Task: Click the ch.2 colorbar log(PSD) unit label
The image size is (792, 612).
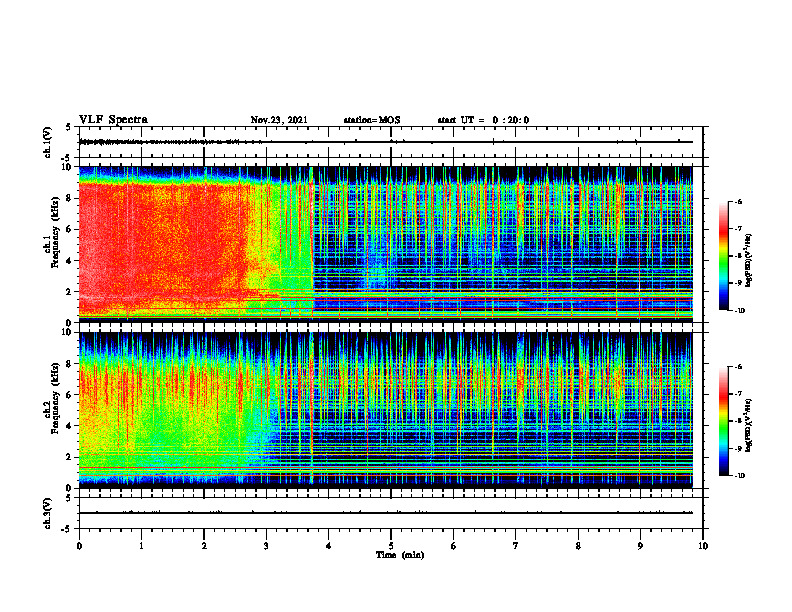Action: 748,426
